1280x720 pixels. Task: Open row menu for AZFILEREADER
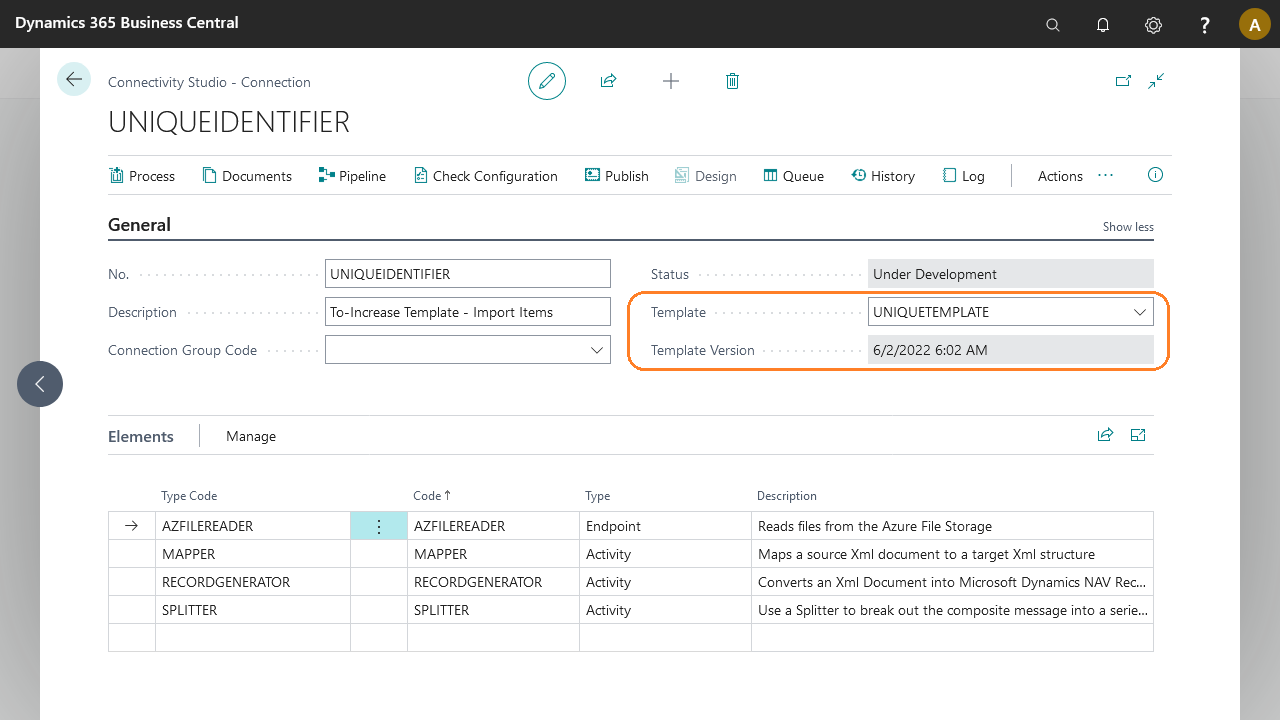(x=379, y=526)
